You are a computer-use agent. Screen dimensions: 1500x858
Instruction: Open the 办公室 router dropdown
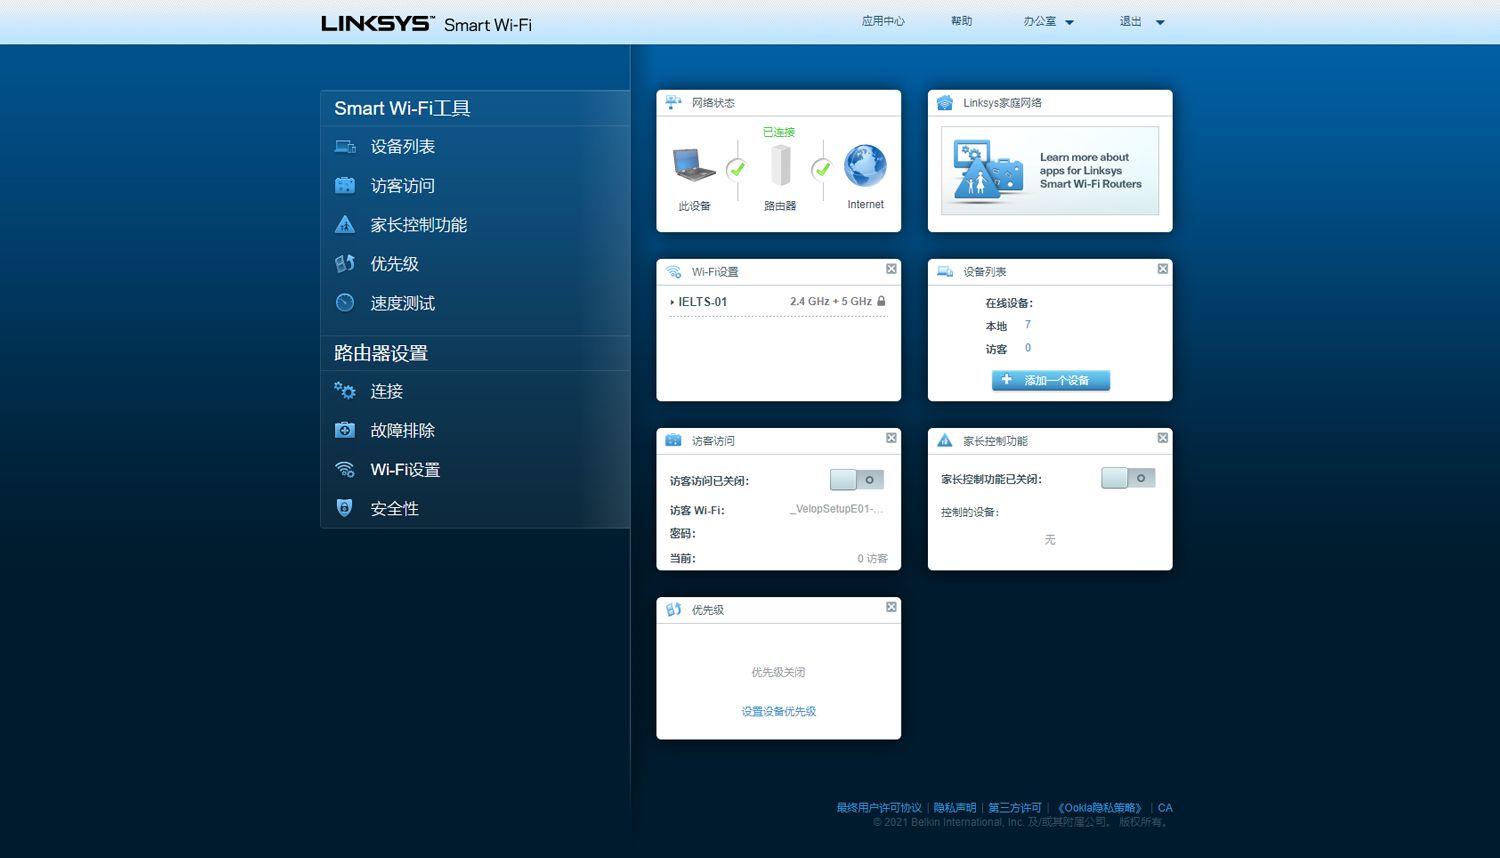[x=1048, y=21]
